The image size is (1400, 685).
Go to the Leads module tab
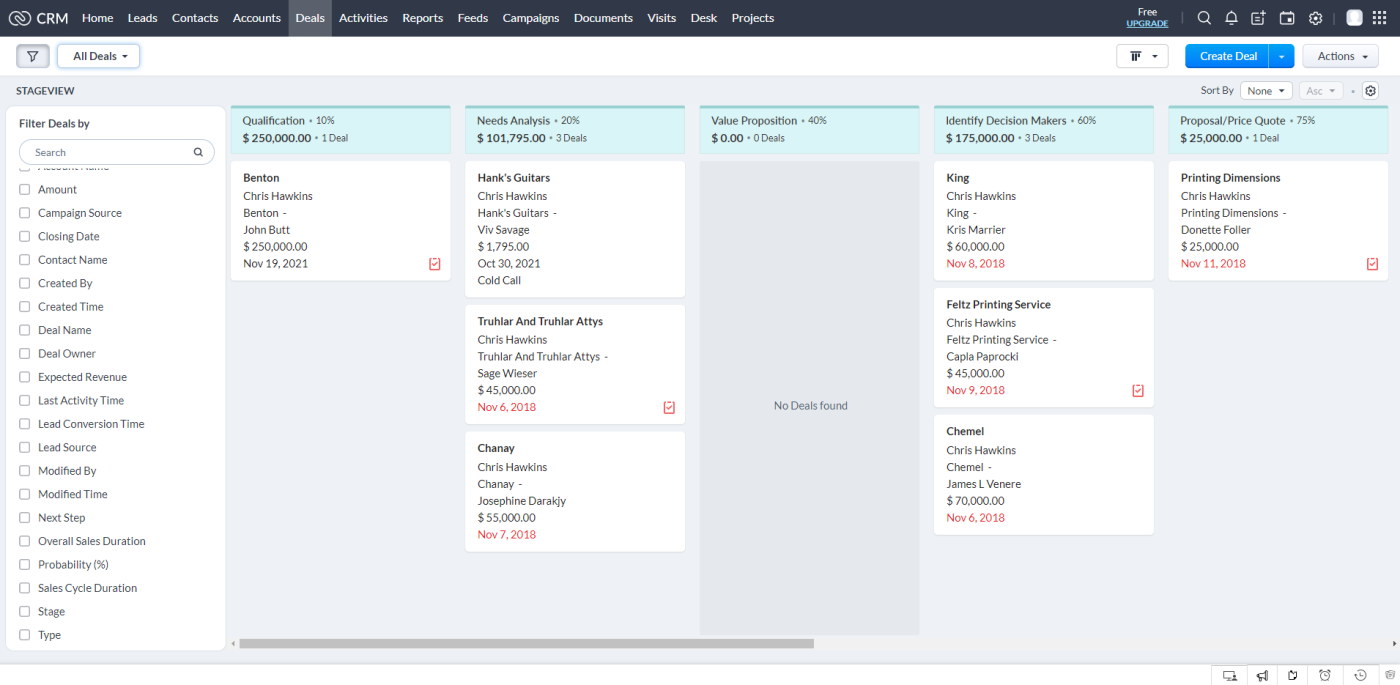click(x=142, y=18)
